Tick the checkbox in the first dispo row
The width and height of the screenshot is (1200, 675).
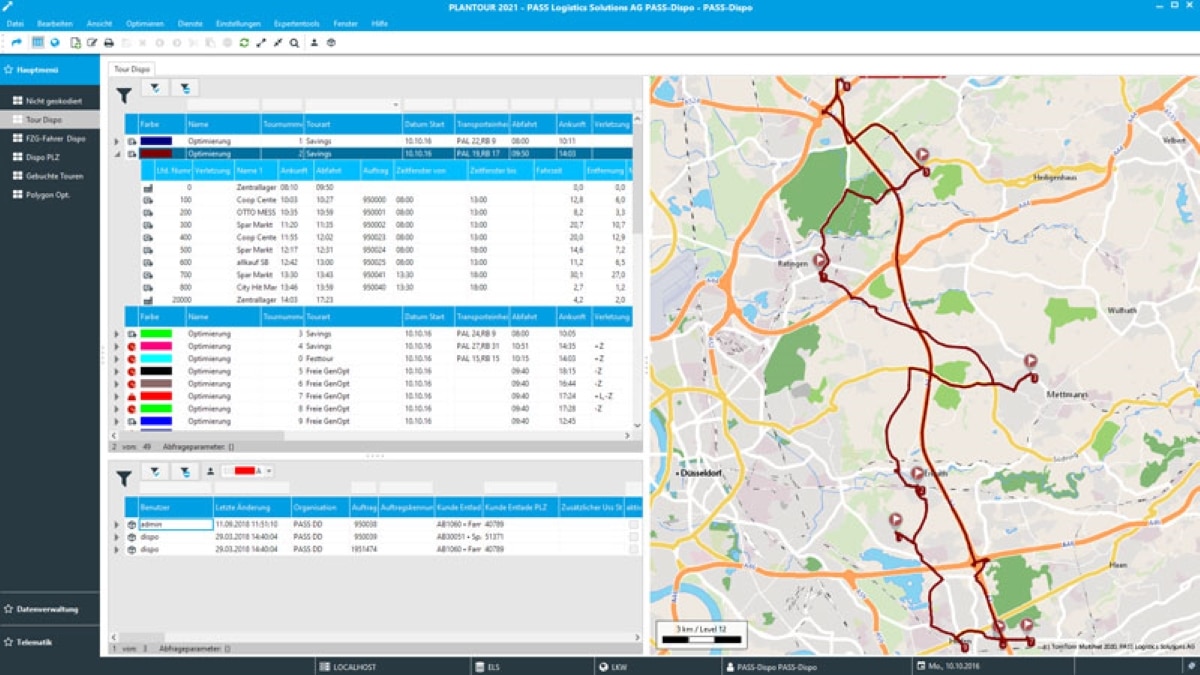pyautogui.click(x=633, y=537)
